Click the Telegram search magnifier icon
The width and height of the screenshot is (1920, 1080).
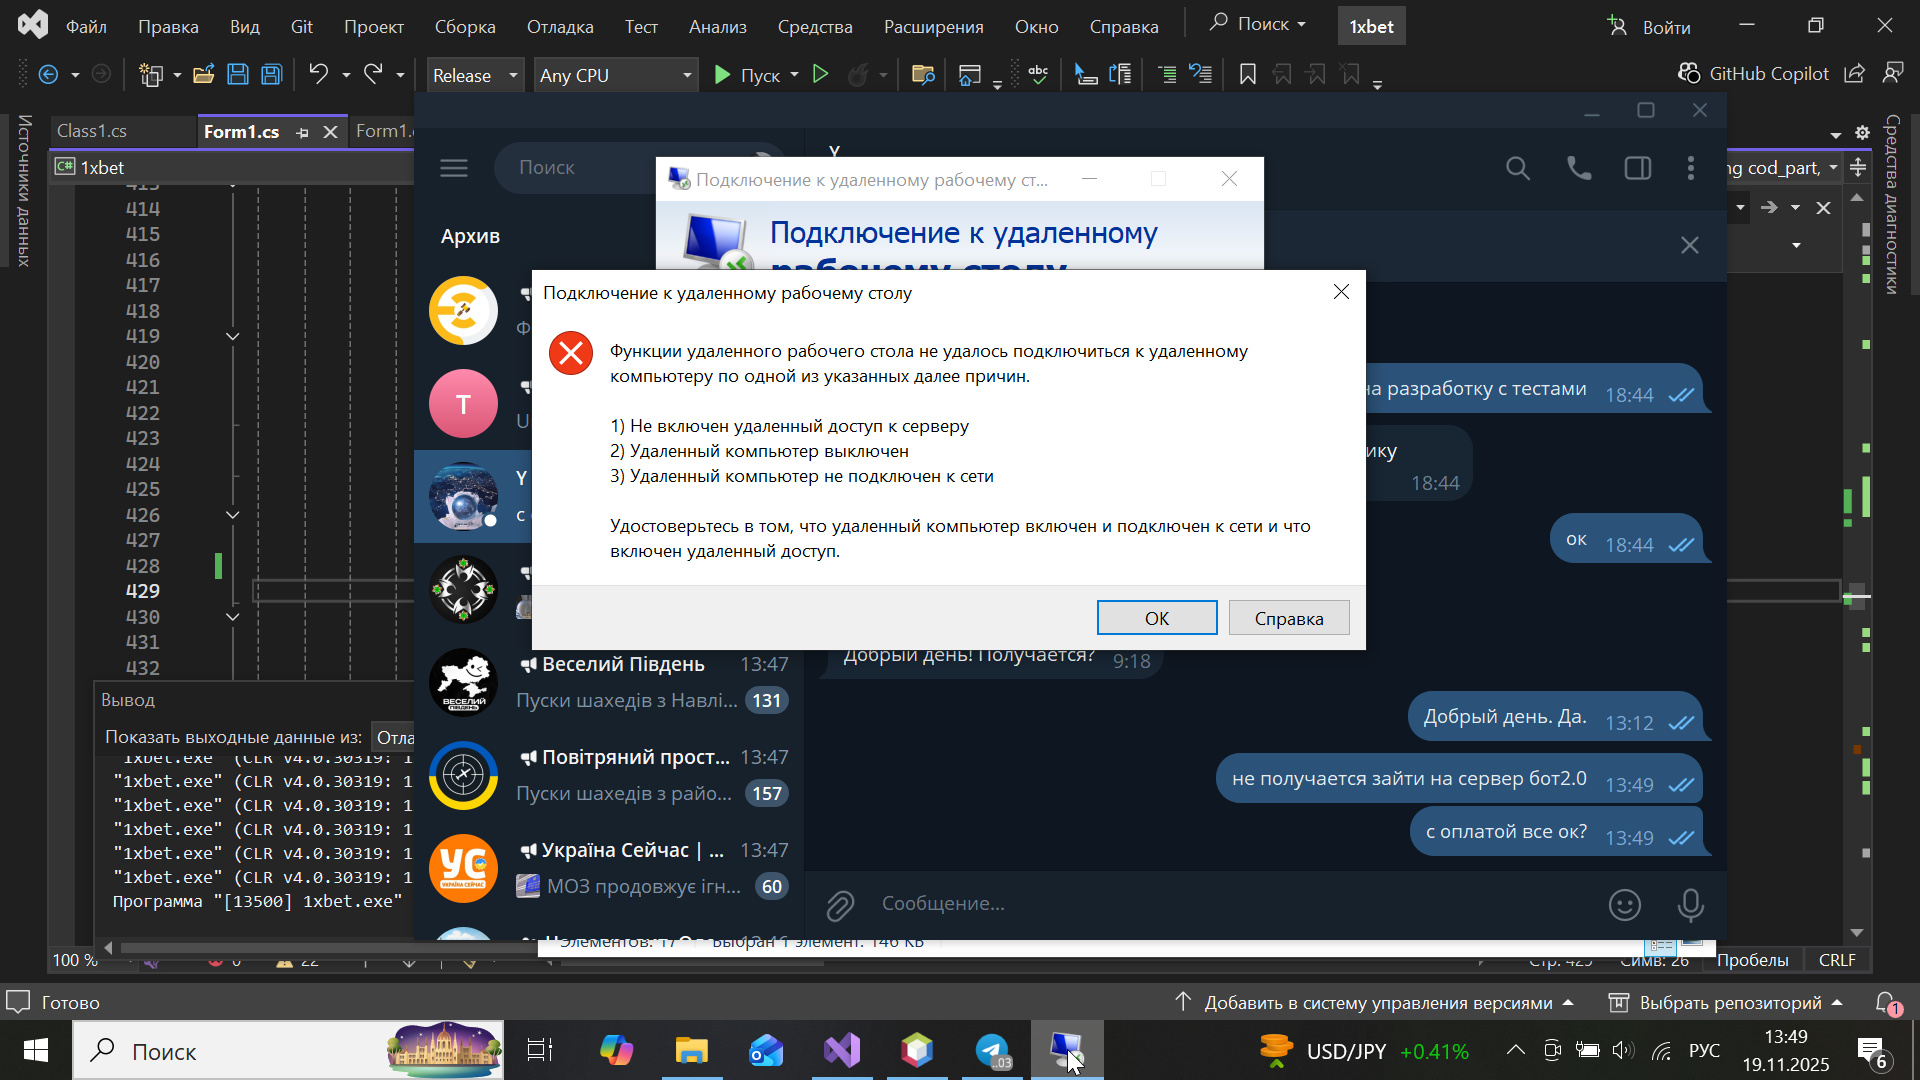tap(1517, 169)
